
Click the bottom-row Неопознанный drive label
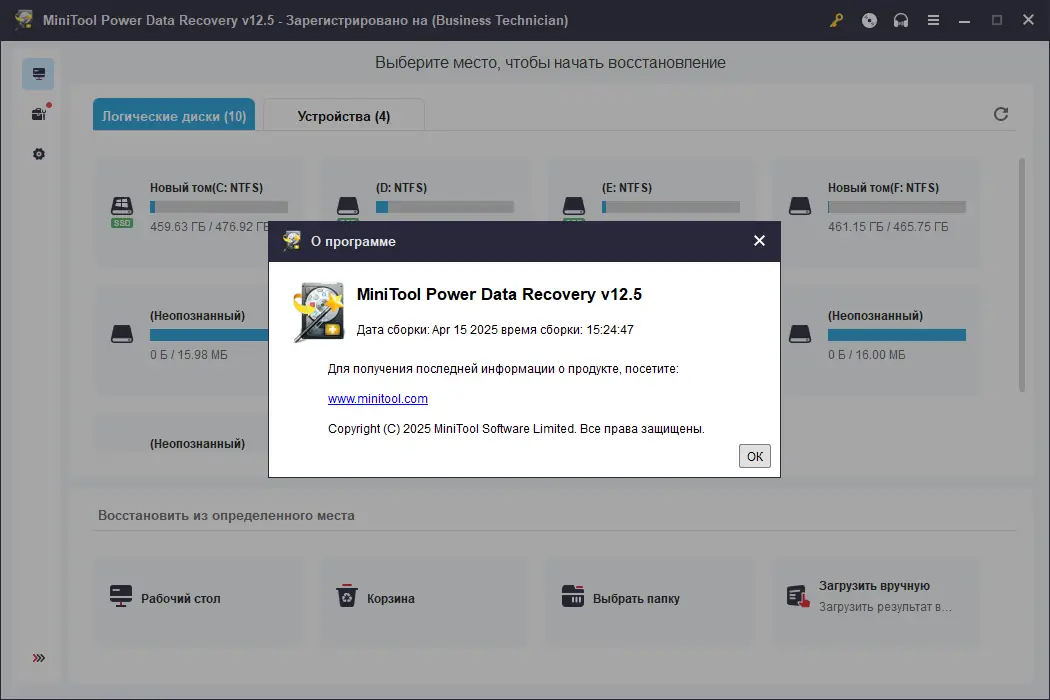[198, 443]
